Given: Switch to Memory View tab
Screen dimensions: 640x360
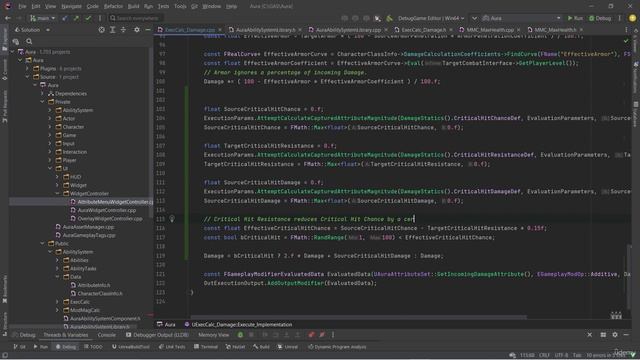Looking at the screenshot, I should click(213, 335).
